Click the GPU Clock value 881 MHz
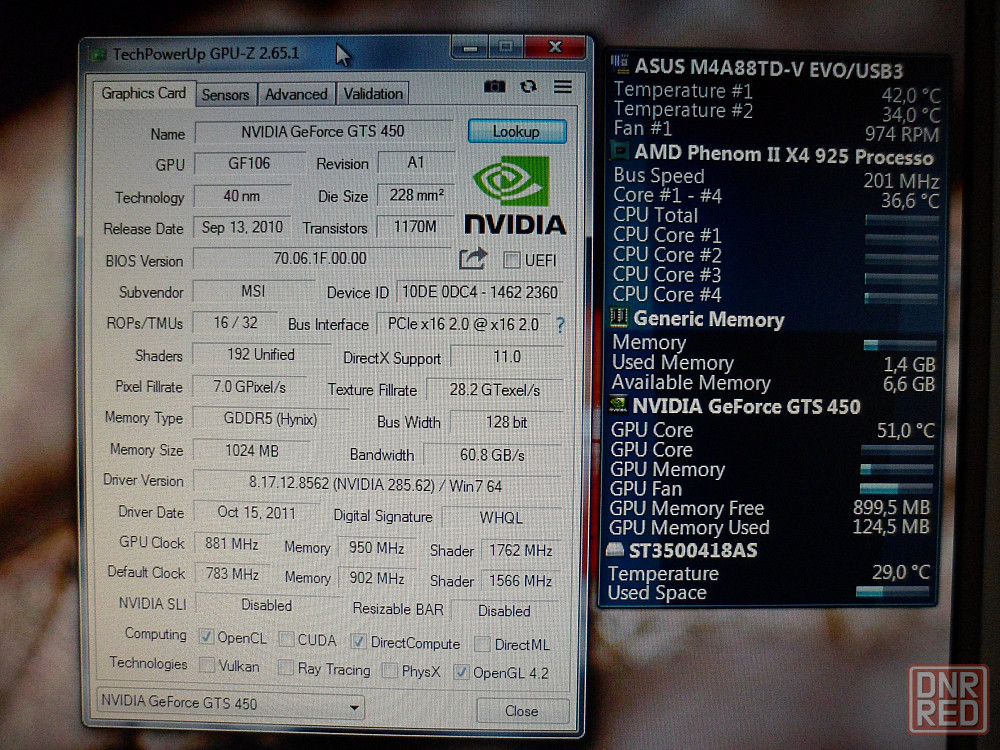 click(x=232, y=544)
